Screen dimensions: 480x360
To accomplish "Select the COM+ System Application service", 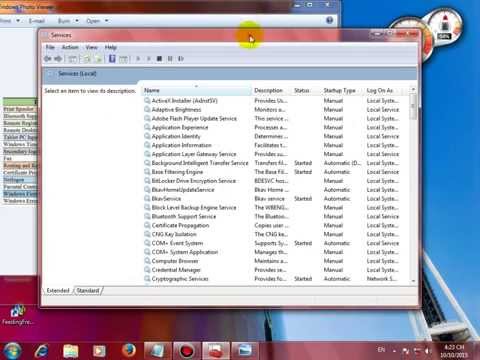I will pos(272,252).
